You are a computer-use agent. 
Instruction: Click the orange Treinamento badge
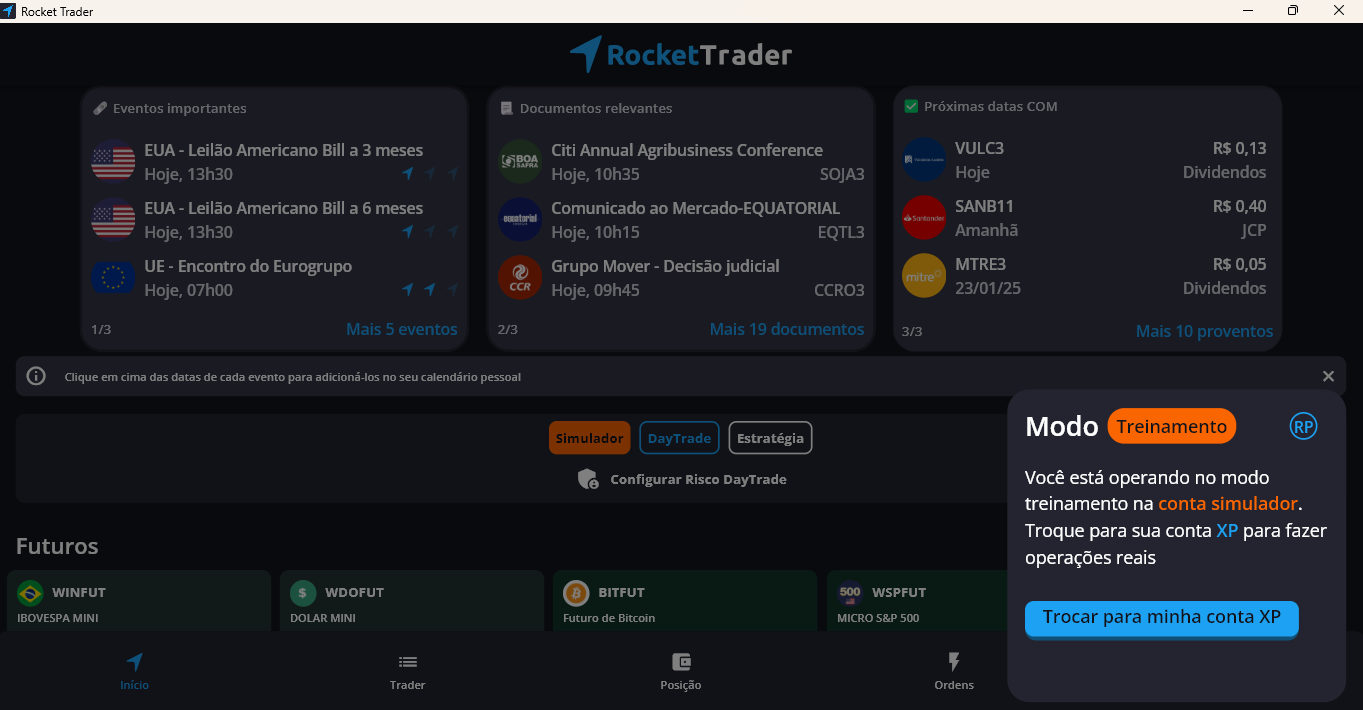tap(1172, 427)
